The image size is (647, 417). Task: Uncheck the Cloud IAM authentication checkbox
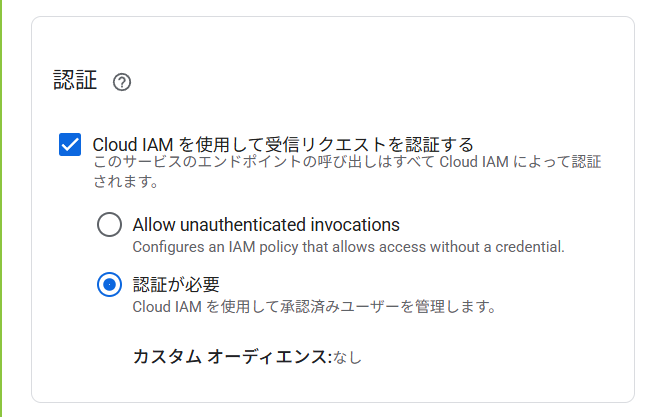pyautogui.click(x=70, y=145)
